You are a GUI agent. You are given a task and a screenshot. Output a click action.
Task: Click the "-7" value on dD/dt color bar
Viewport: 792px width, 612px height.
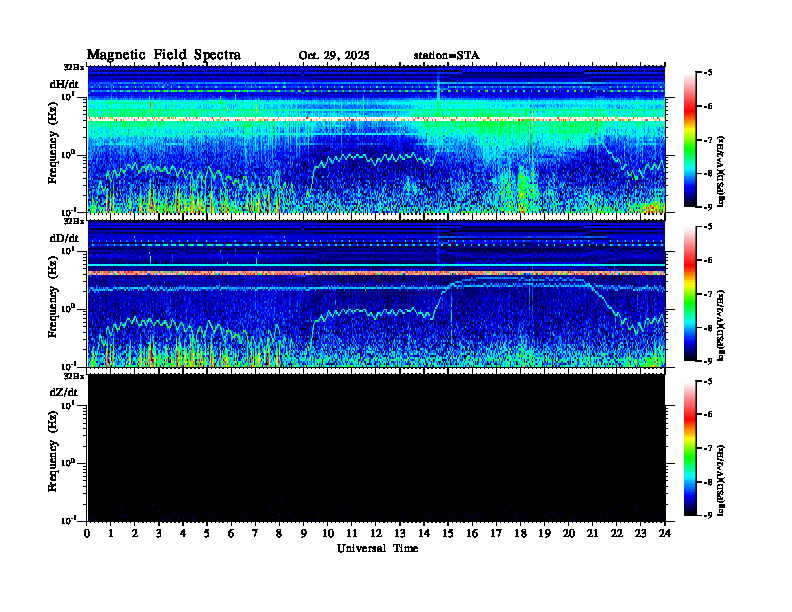click(x=708, y=294)
